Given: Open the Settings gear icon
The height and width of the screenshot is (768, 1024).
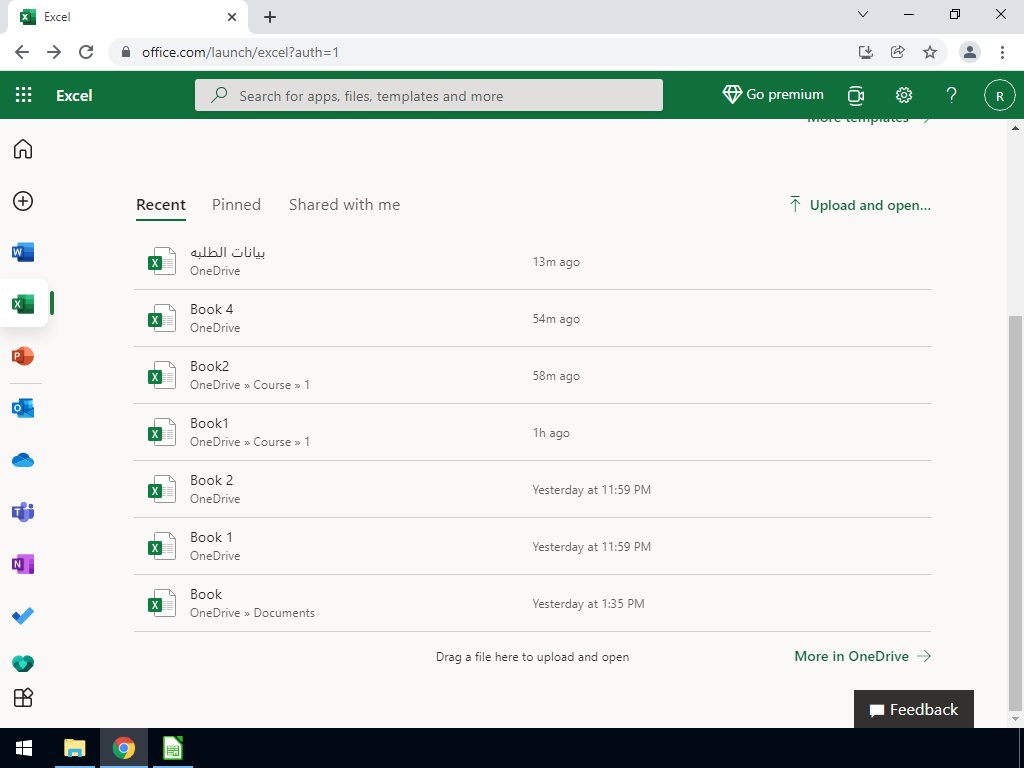Looking at the screenshot, I should point(904,95).
